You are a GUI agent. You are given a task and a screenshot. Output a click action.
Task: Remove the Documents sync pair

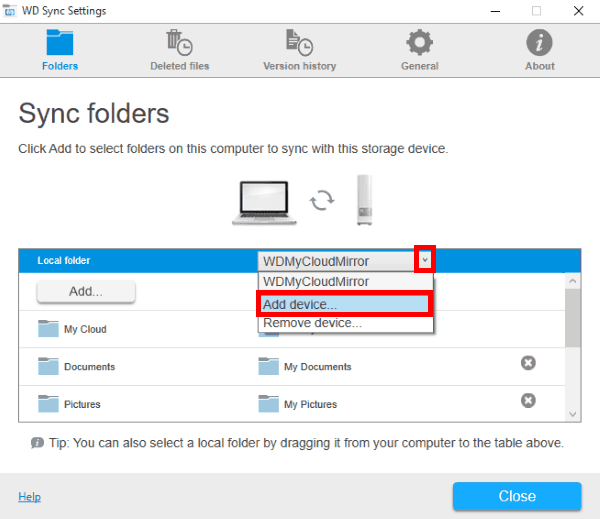pos(528,363)
